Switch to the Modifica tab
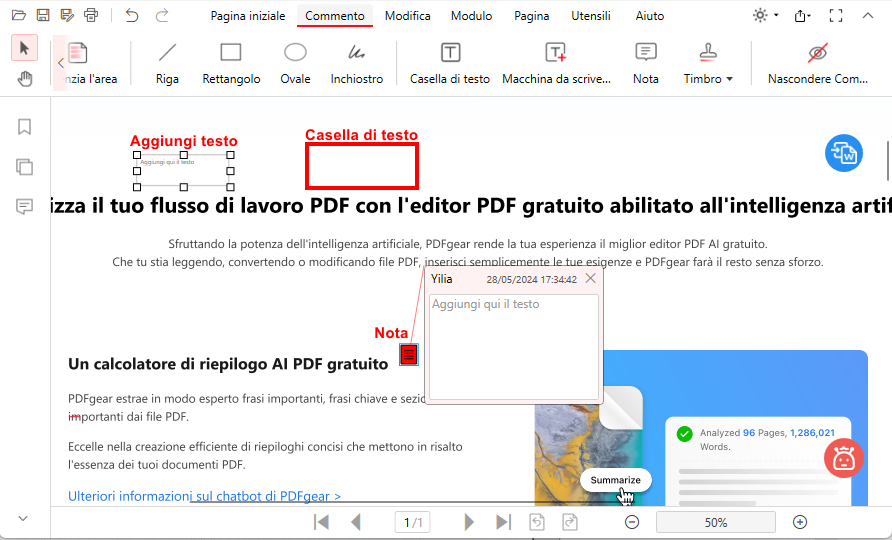The image size is (892, 540). coord(407,16)
